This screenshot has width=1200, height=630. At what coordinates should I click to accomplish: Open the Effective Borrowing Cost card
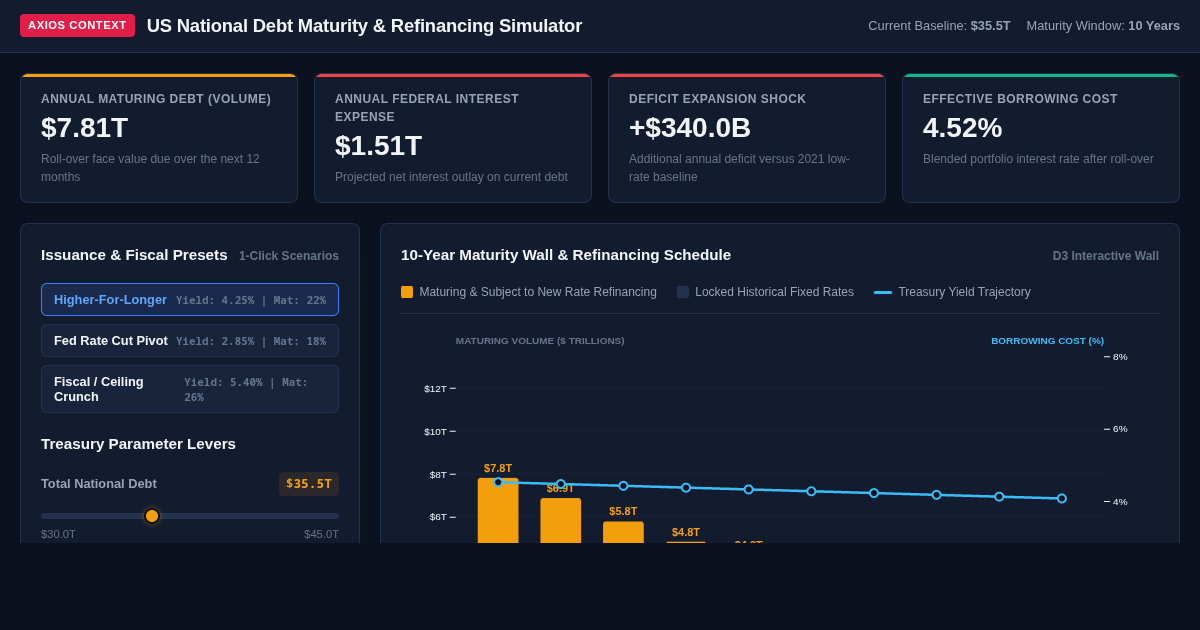(x=1041, y=138)
